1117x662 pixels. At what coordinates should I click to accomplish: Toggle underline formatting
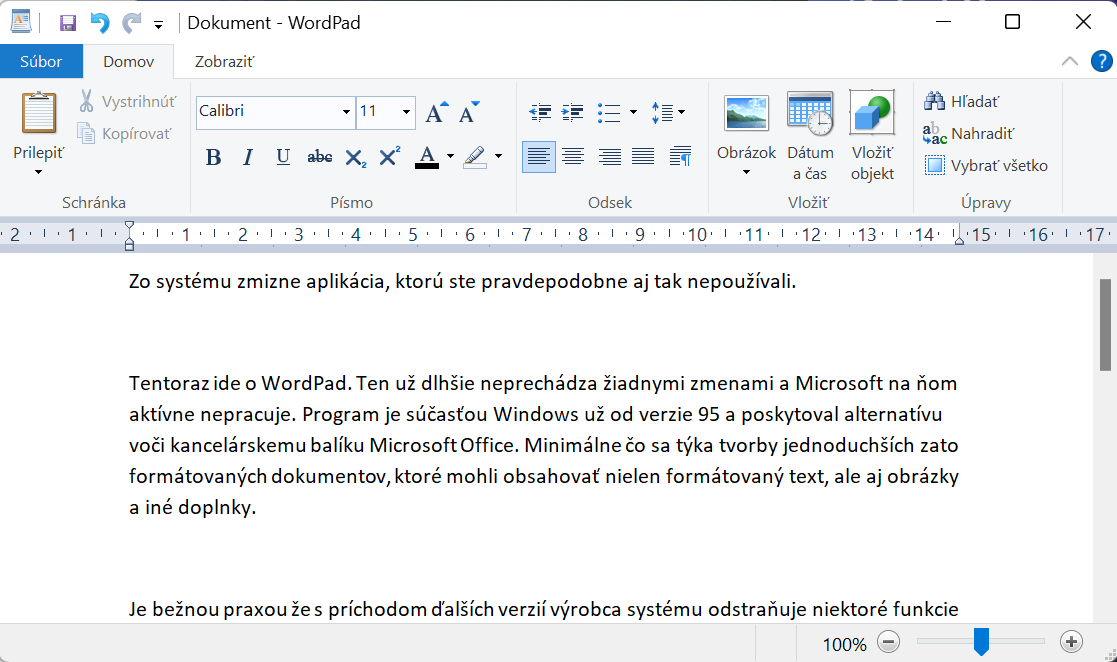[x=283, y=157]
